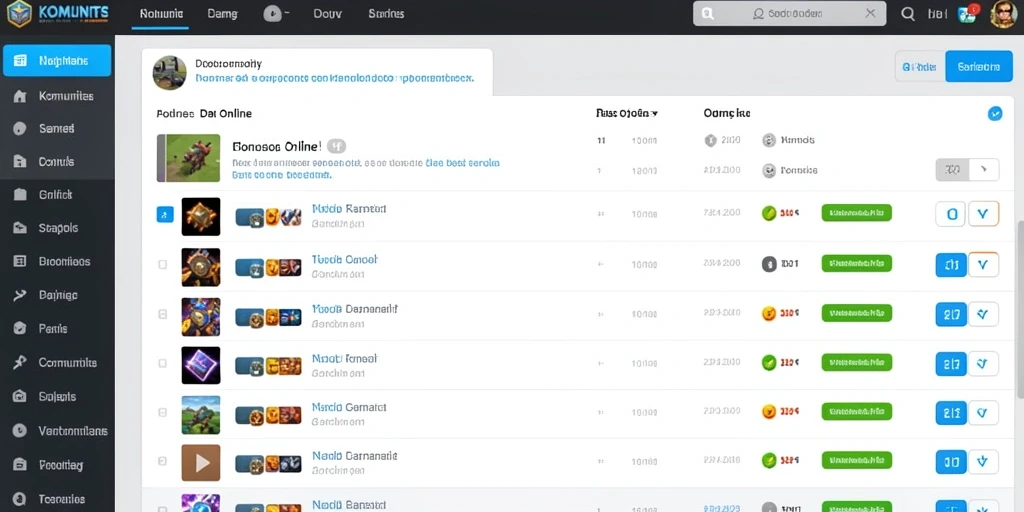Follow the blue link in Bonosos Online description

(462, 163)
